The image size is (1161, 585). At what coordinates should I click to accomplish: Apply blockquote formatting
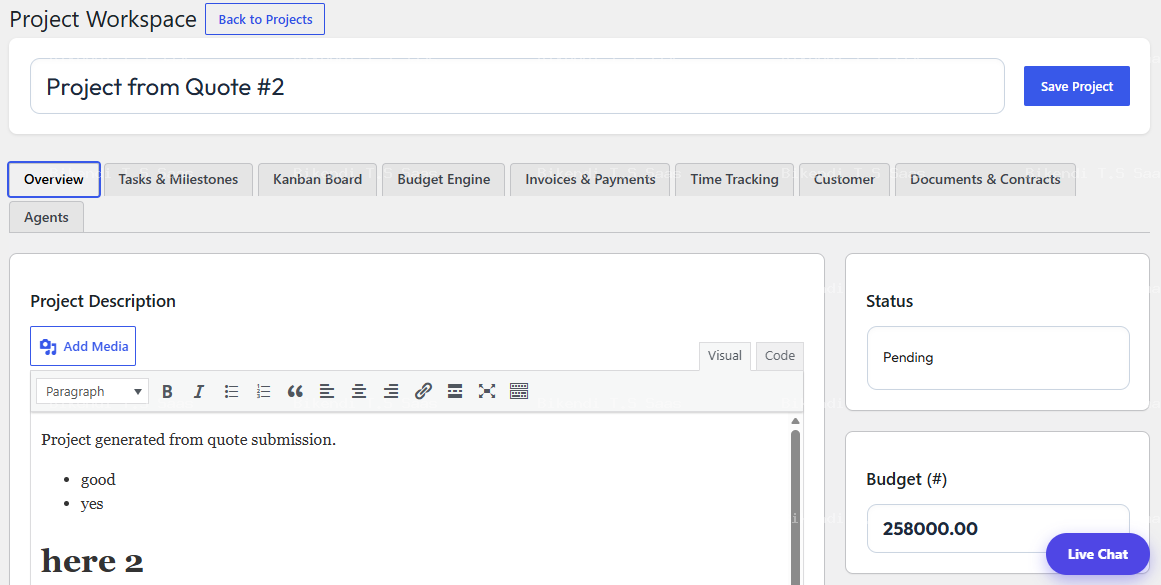[x=295, y=392]
